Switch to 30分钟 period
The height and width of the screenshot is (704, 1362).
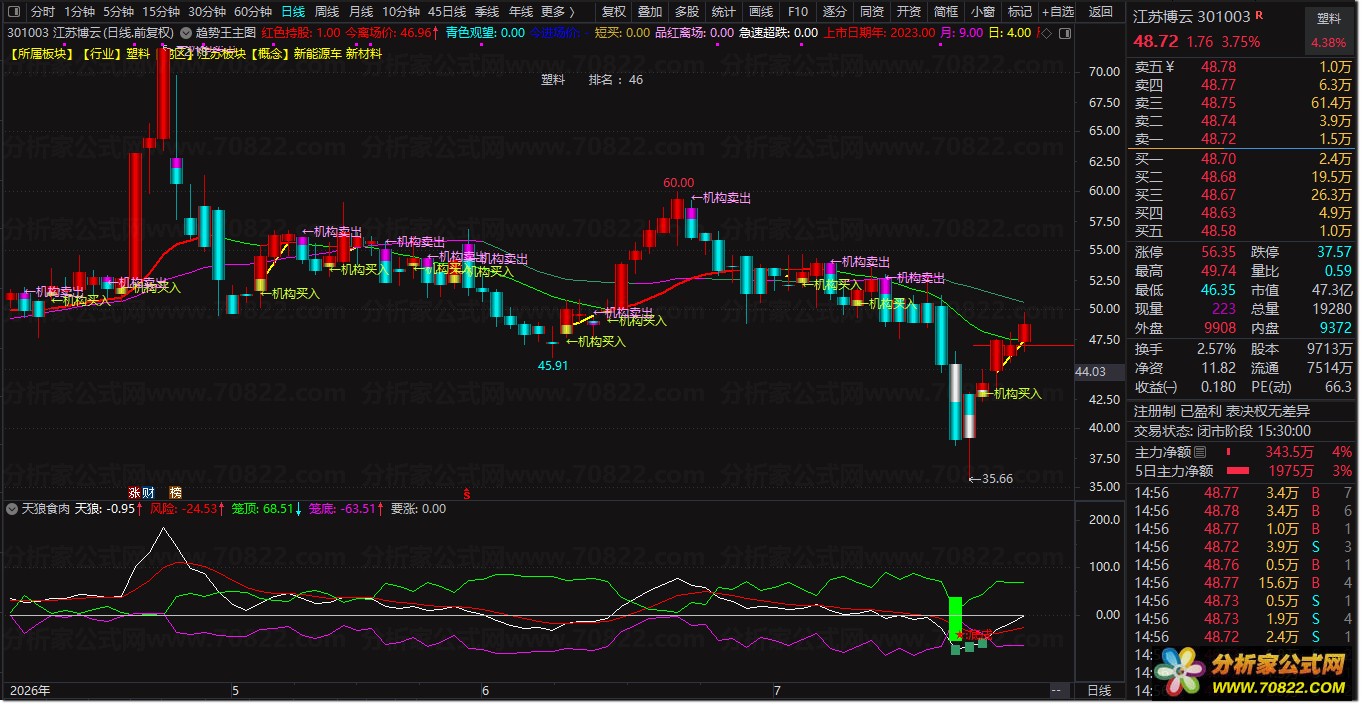(x=207, y=12)
